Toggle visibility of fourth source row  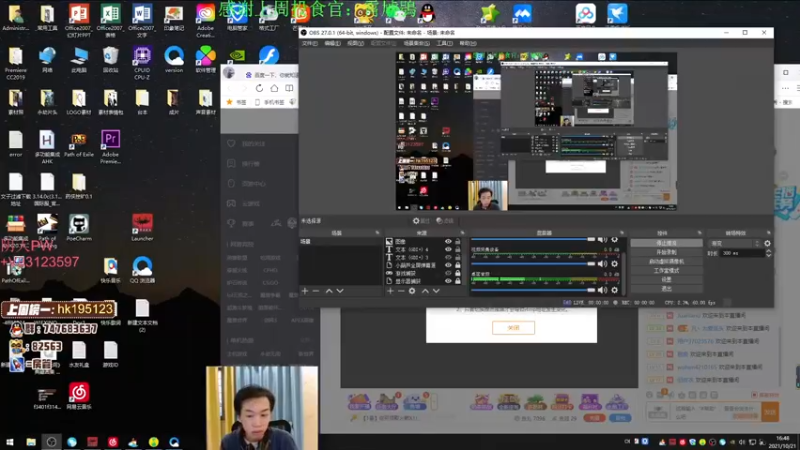tap(448, 265)
